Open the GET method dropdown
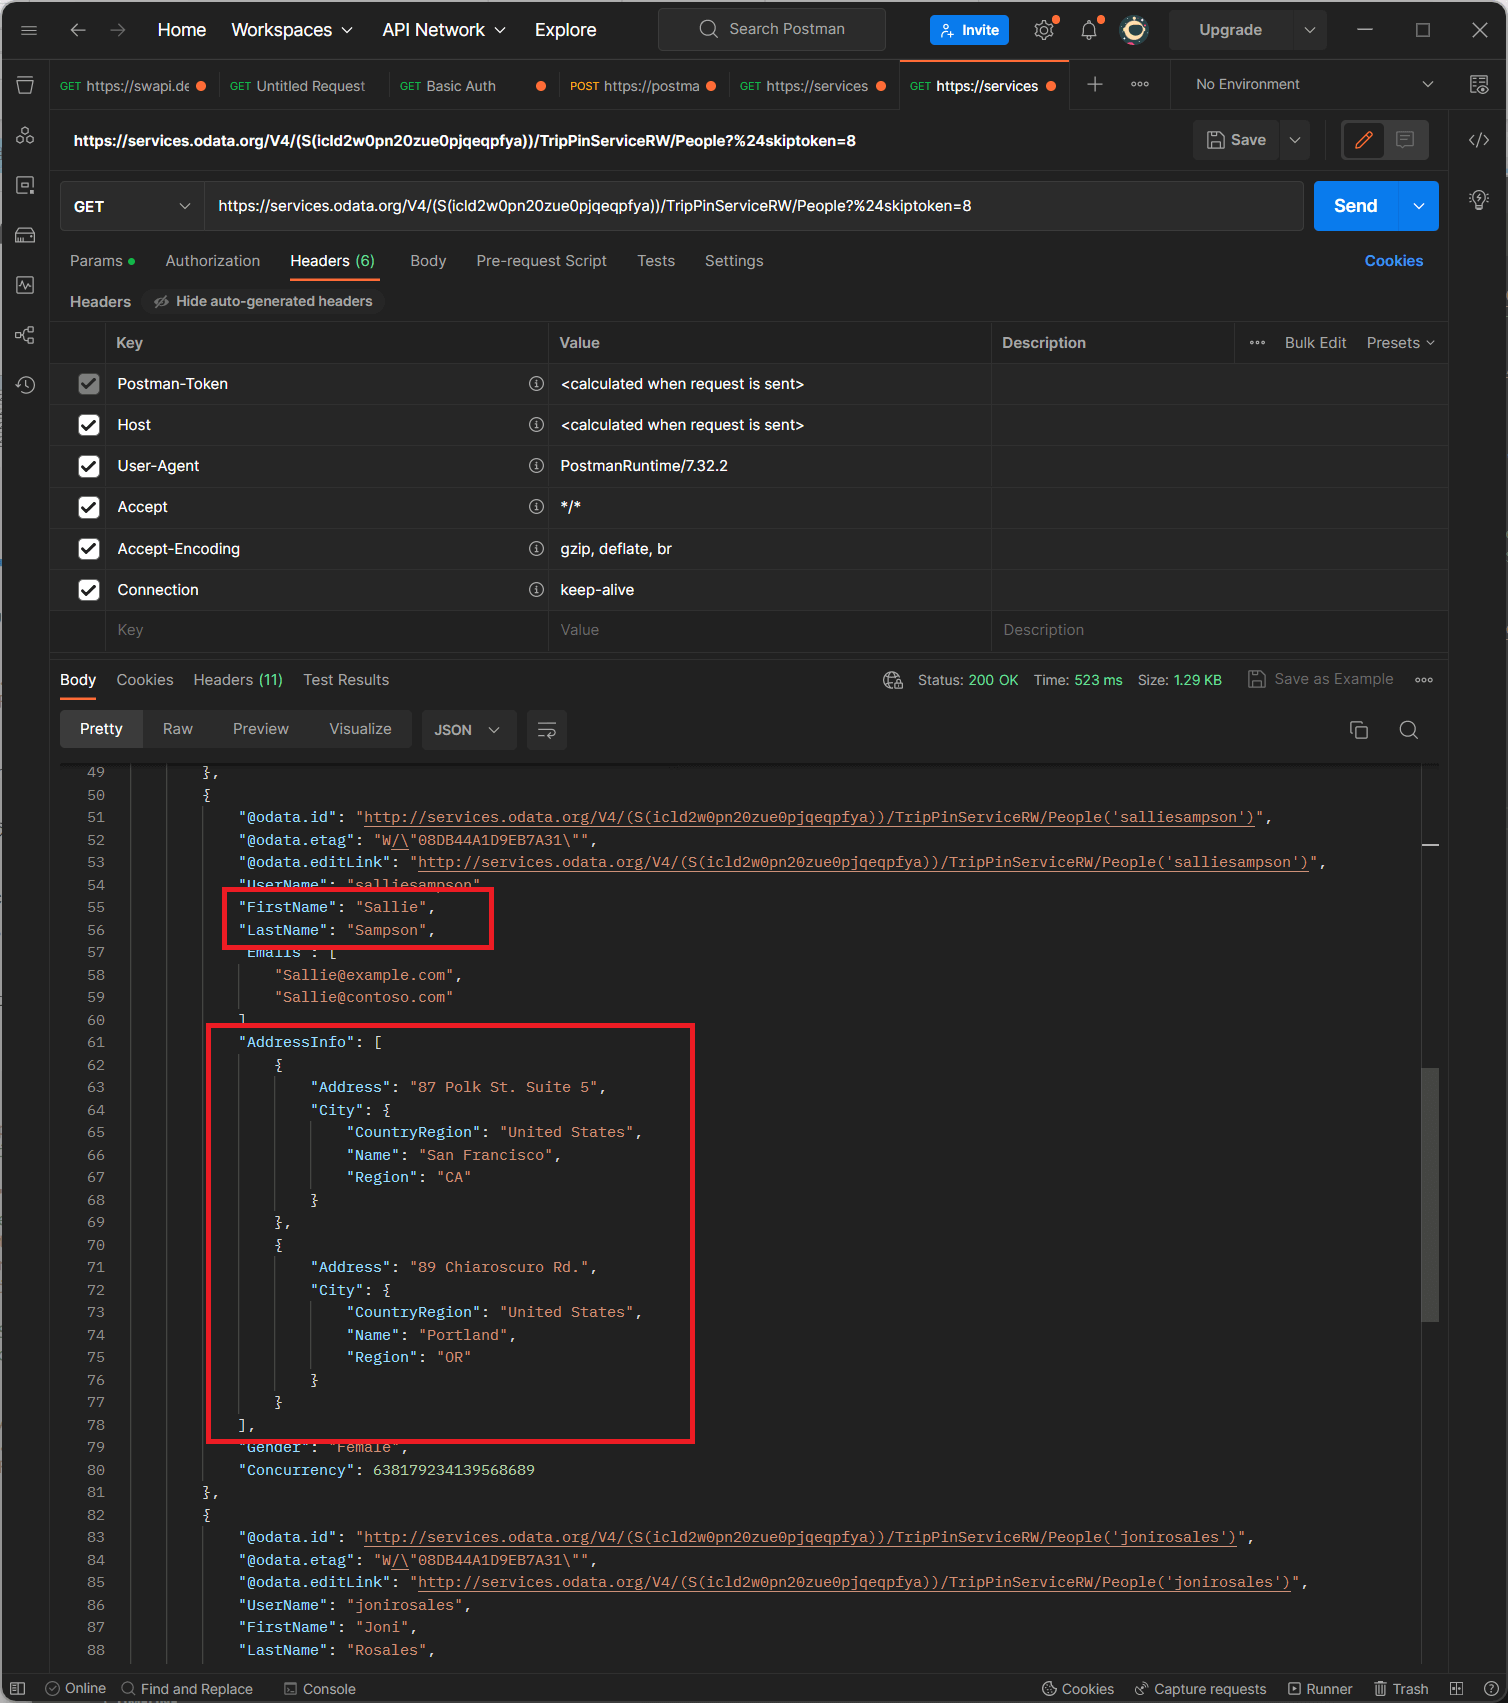The height and width of the screenshot is (1703, 1508). point(131,206)
